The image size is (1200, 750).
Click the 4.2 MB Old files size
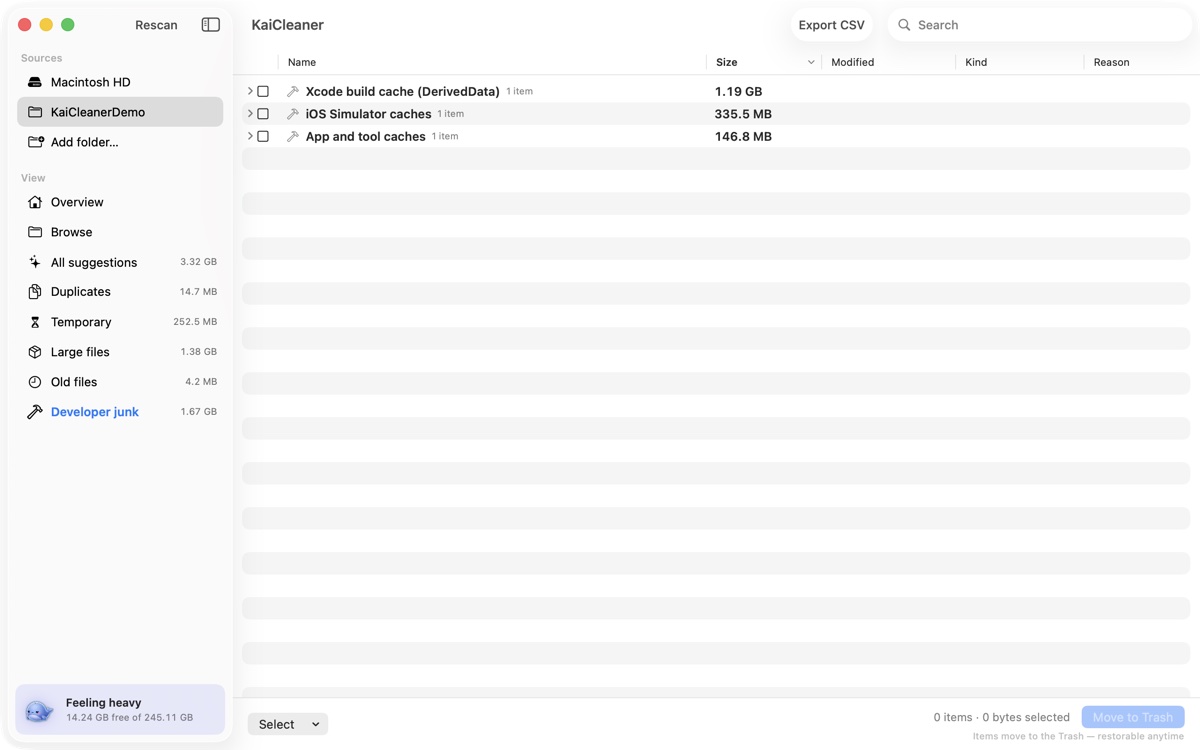point(201,382)
